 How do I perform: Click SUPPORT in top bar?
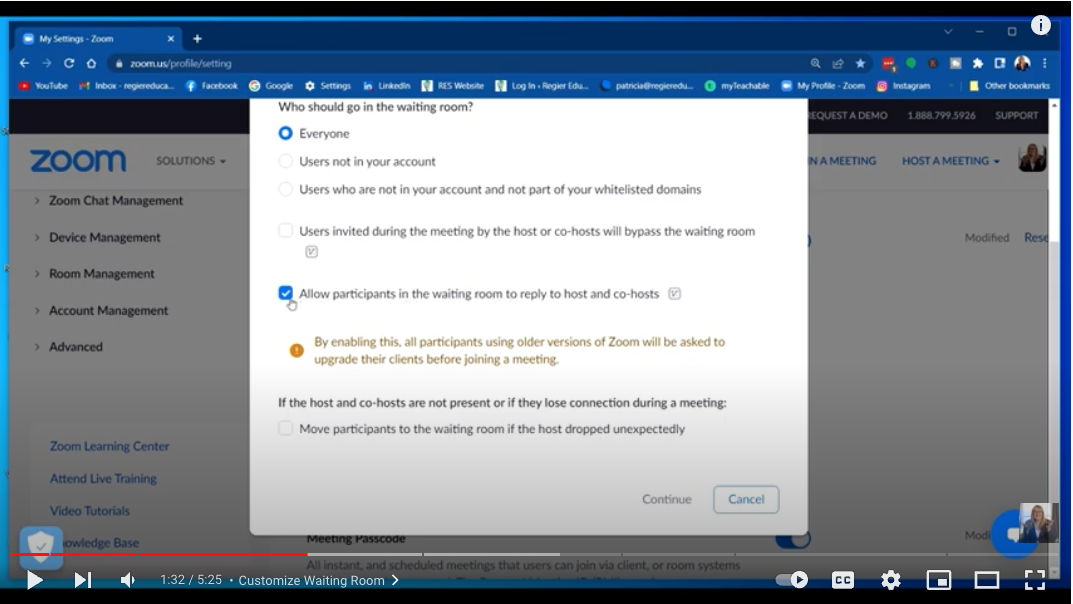pos(1016,116)
